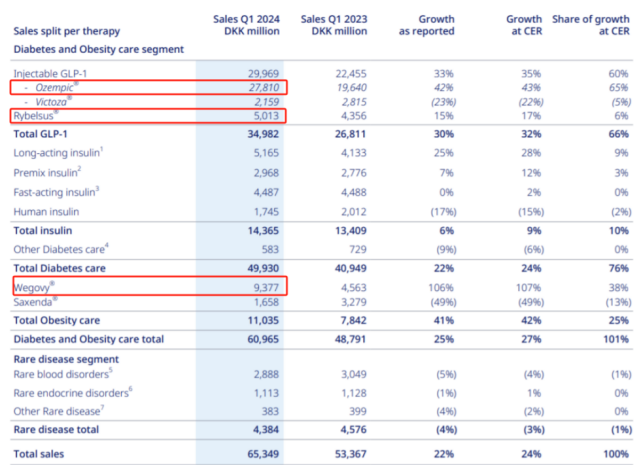Select Wegovy Q1 2024 sales 9,377
This screenshot has width=640, height=466.
pos(266,288)
